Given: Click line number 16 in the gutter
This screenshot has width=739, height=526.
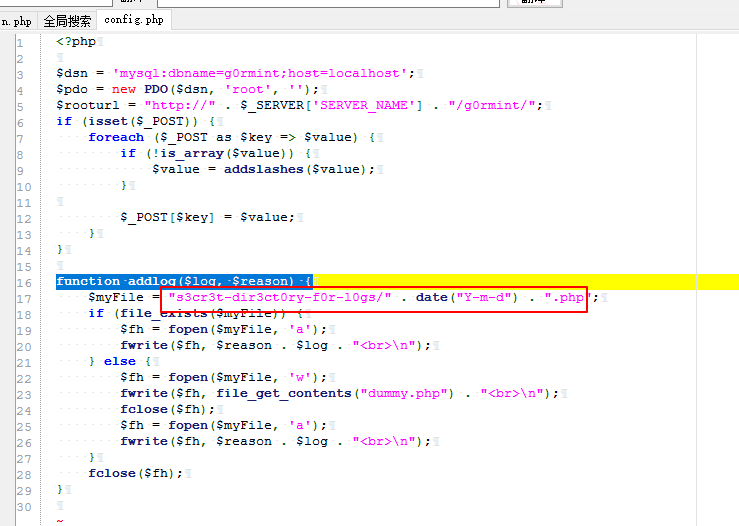Looking at the screenshot, I should point(24,283).
